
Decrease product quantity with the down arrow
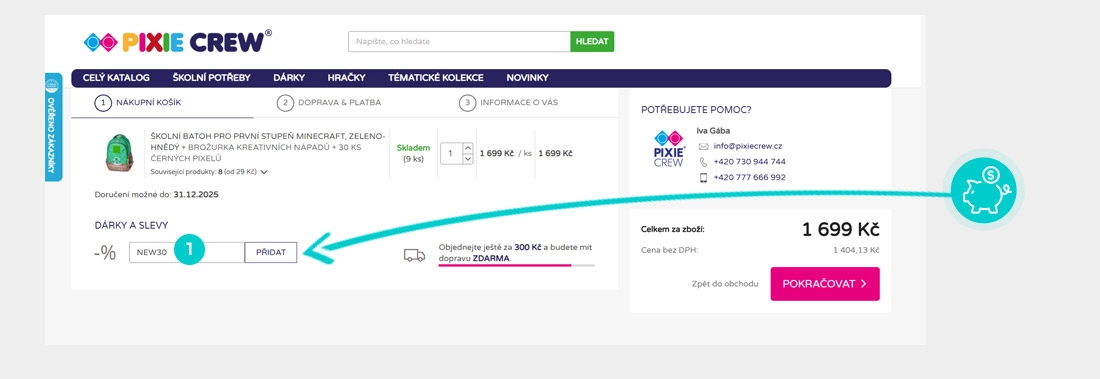tap(468, 159)
